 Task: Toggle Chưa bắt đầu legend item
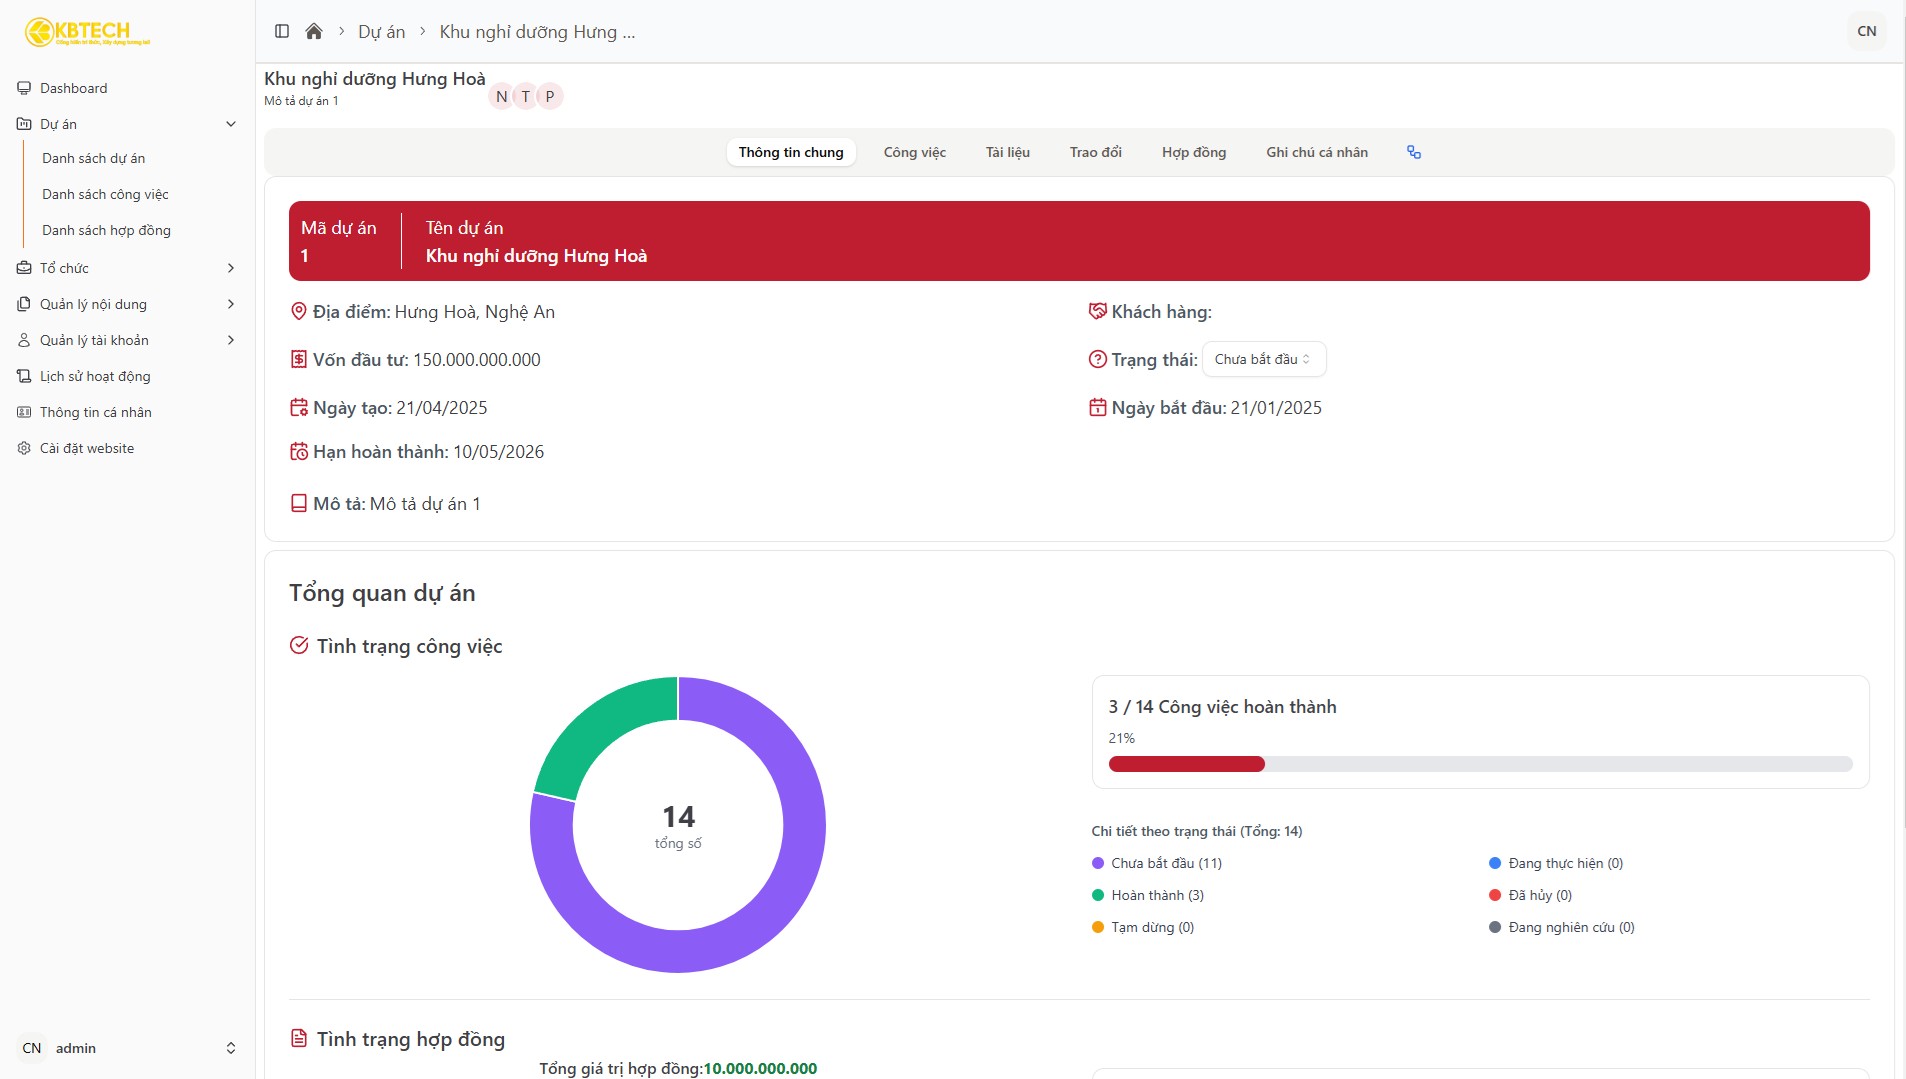[1157, 863]
